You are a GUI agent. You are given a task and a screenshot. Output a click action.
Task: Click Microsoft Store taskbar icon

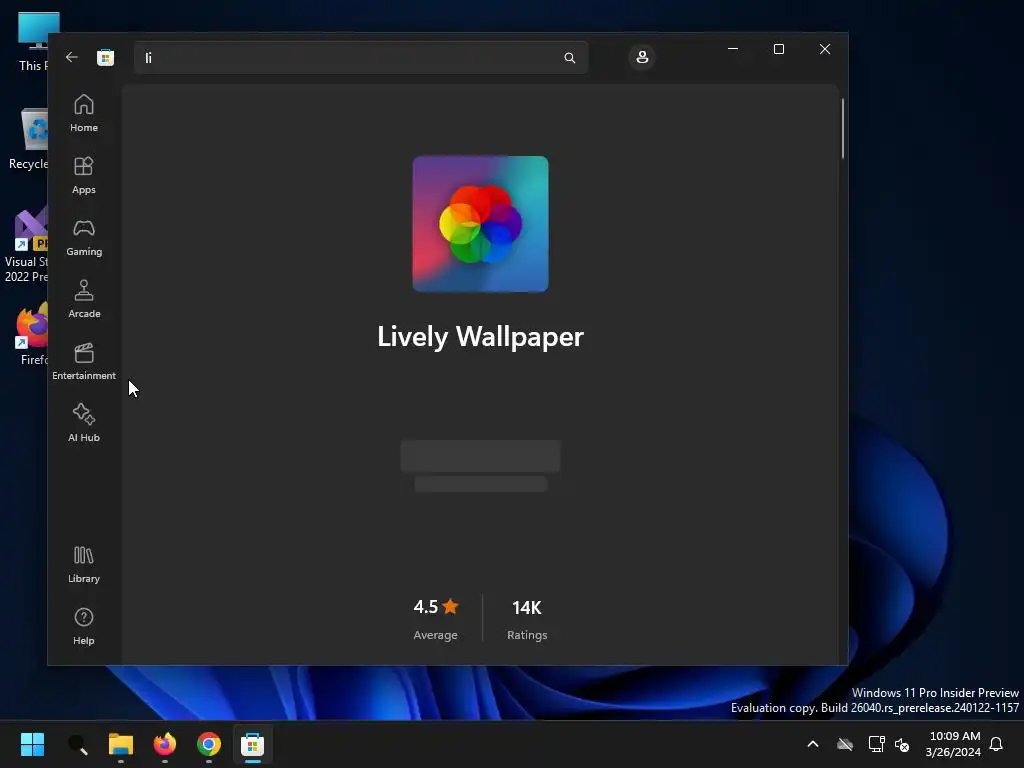[253, 744]
